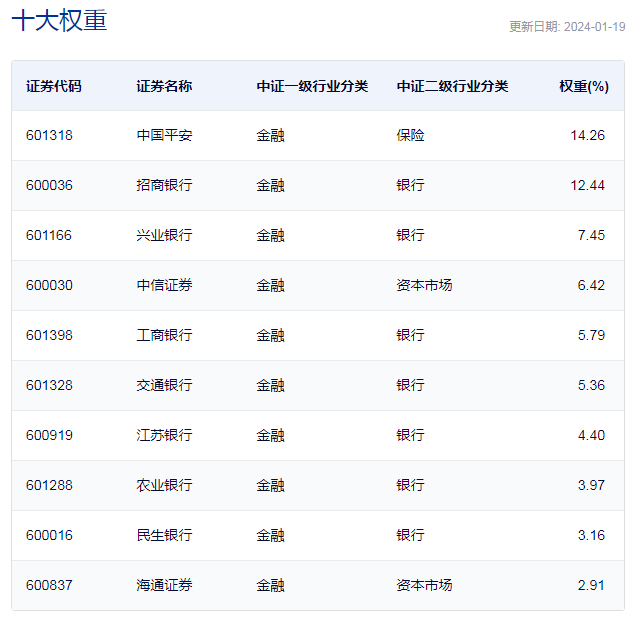Click 银行 in the 农业银行 row
631x621 pixels.
(x=410, y=485)
